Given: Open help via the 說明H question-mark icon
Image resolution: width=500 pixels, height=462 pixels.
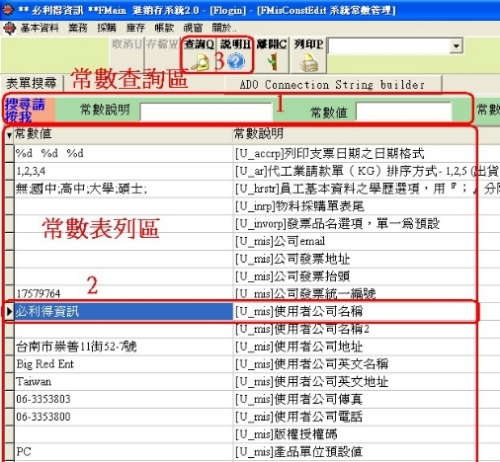Looking at the screenshot, I should tap(236, 62).
